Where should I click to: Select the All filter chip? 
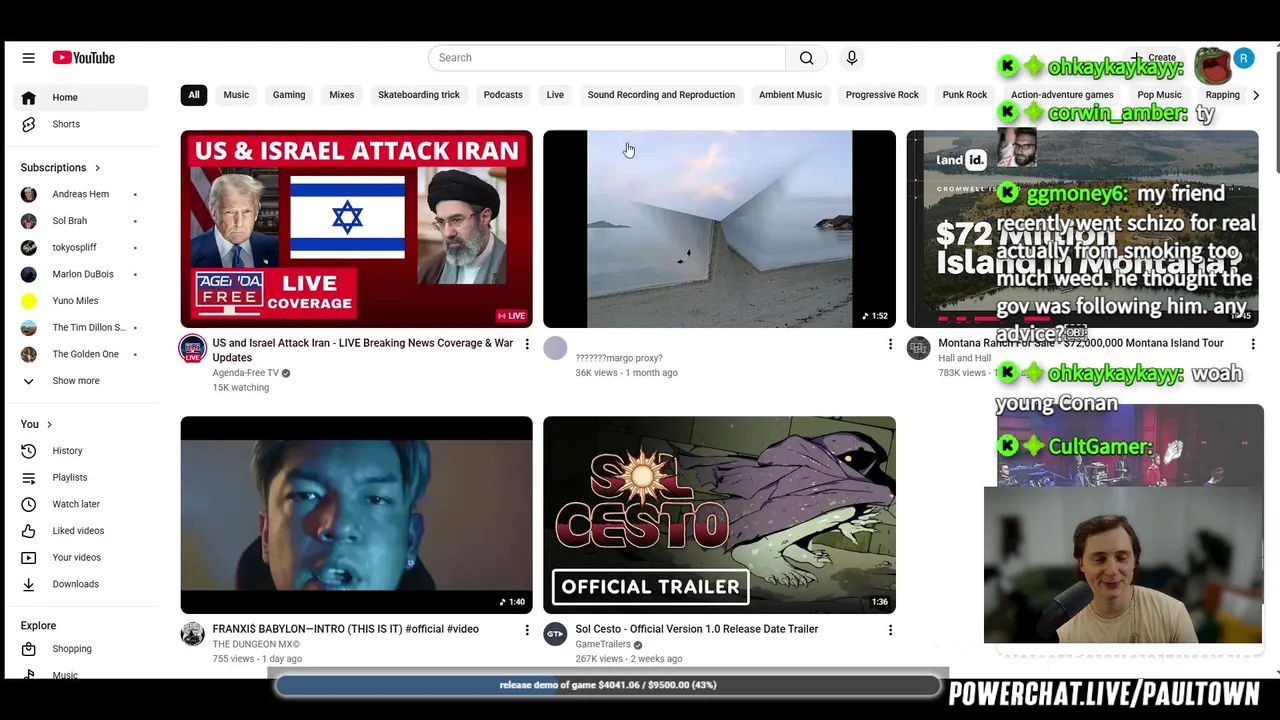(x=194, y=95)
